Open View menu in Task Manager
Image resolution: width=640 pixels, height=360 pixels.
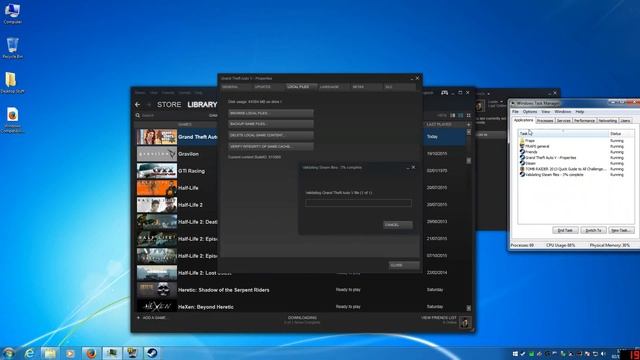tap(546, 111)
